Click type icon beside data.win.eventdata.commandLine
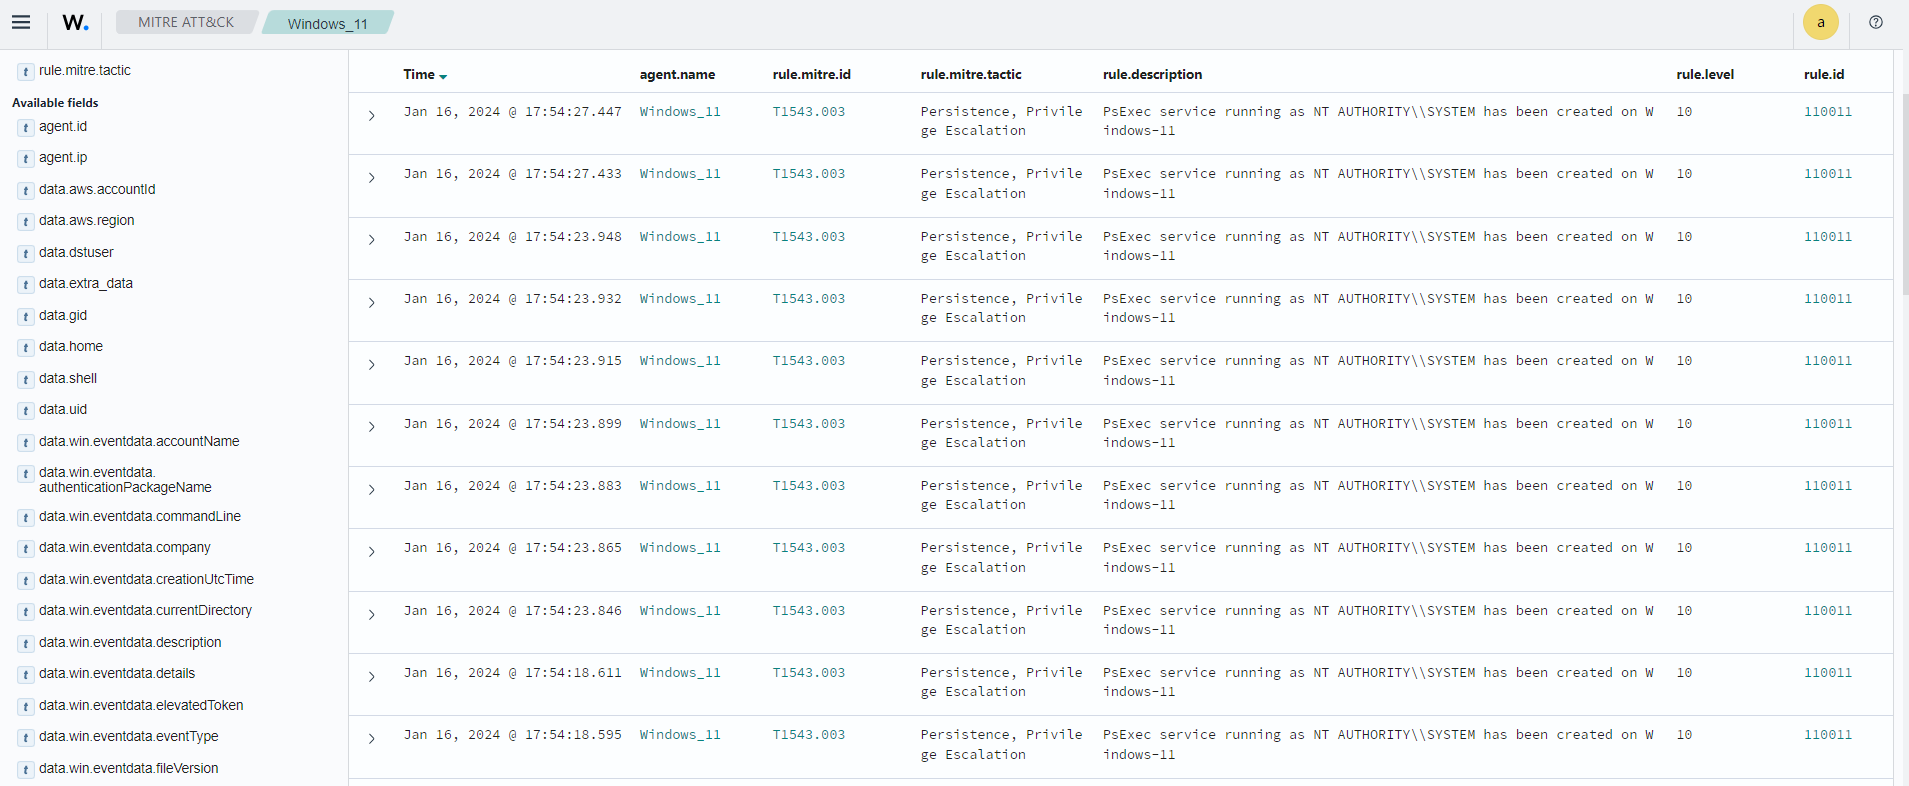The image size is (1909, 786). 26,517
